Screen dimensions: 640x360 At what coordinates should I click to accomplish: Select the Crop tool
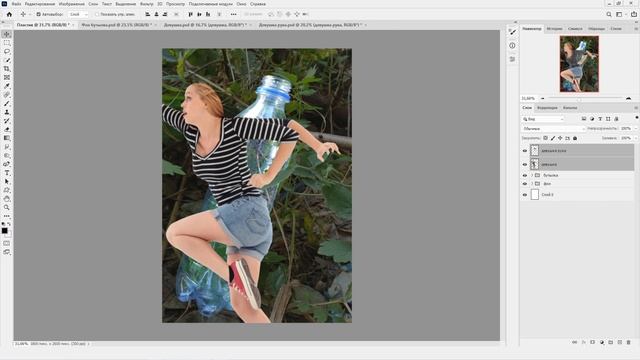coord(7,69)
